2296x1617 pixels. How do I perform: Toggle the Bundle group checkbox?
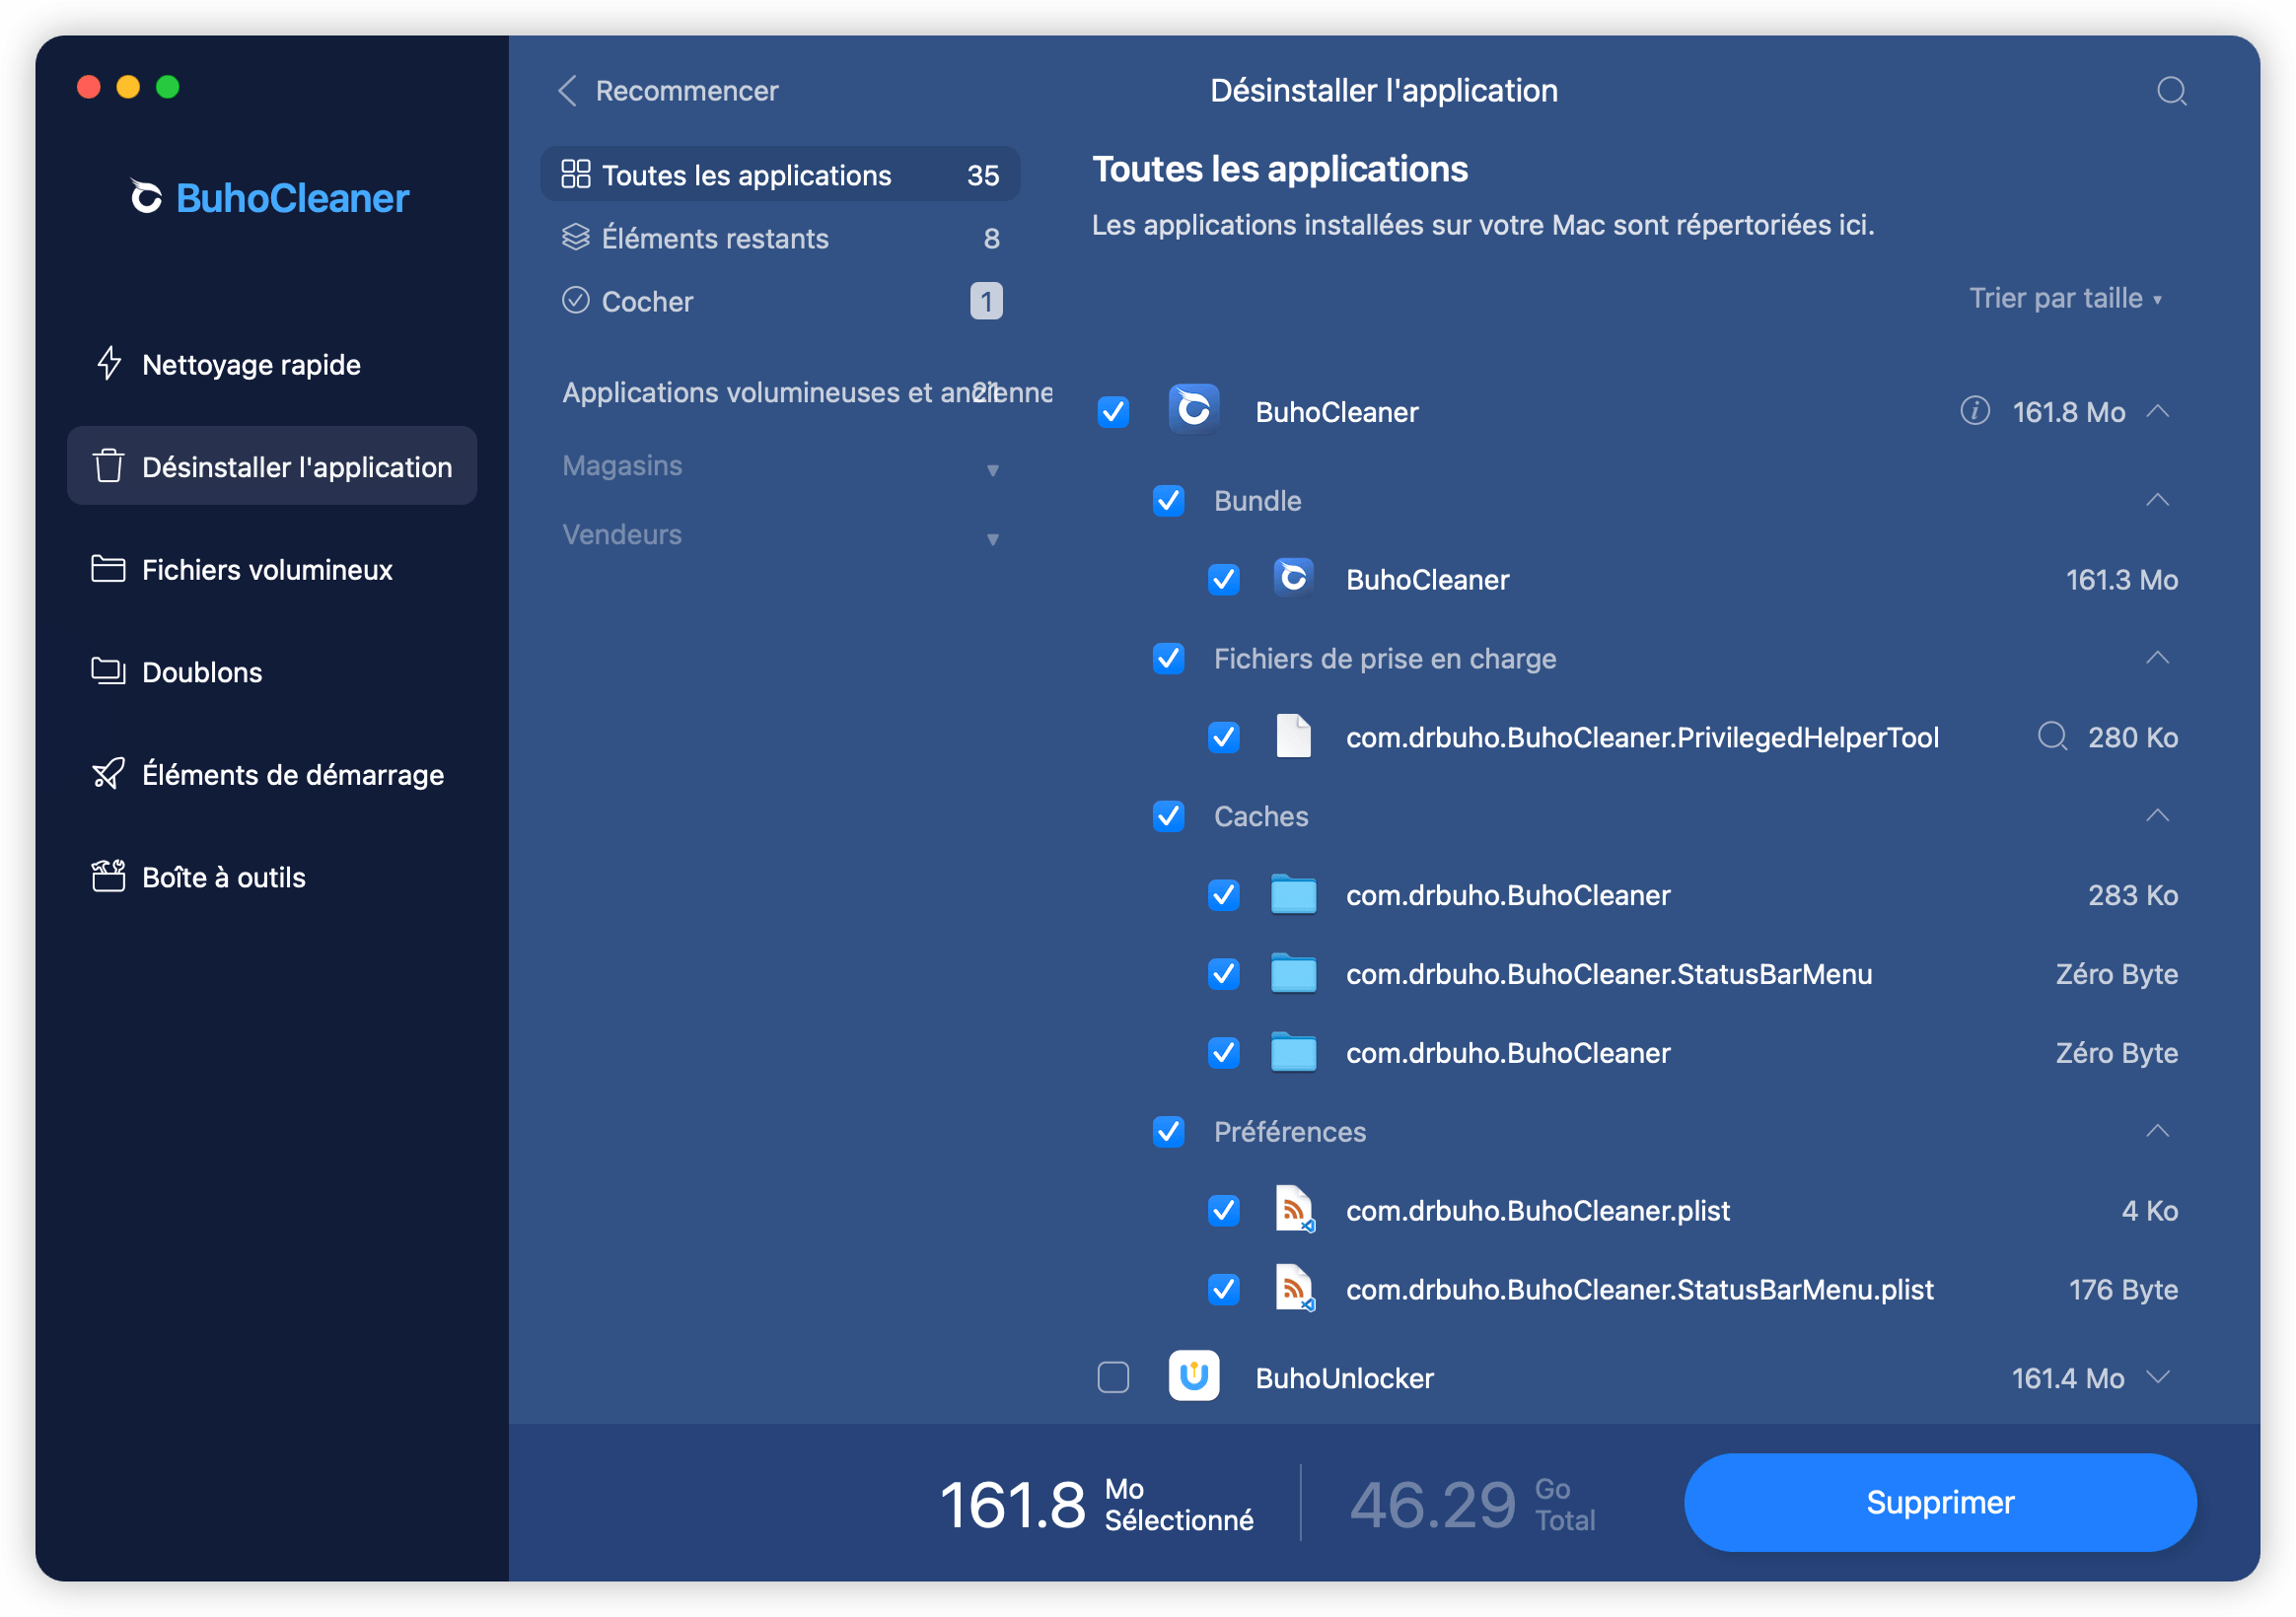coord(1168,500)
